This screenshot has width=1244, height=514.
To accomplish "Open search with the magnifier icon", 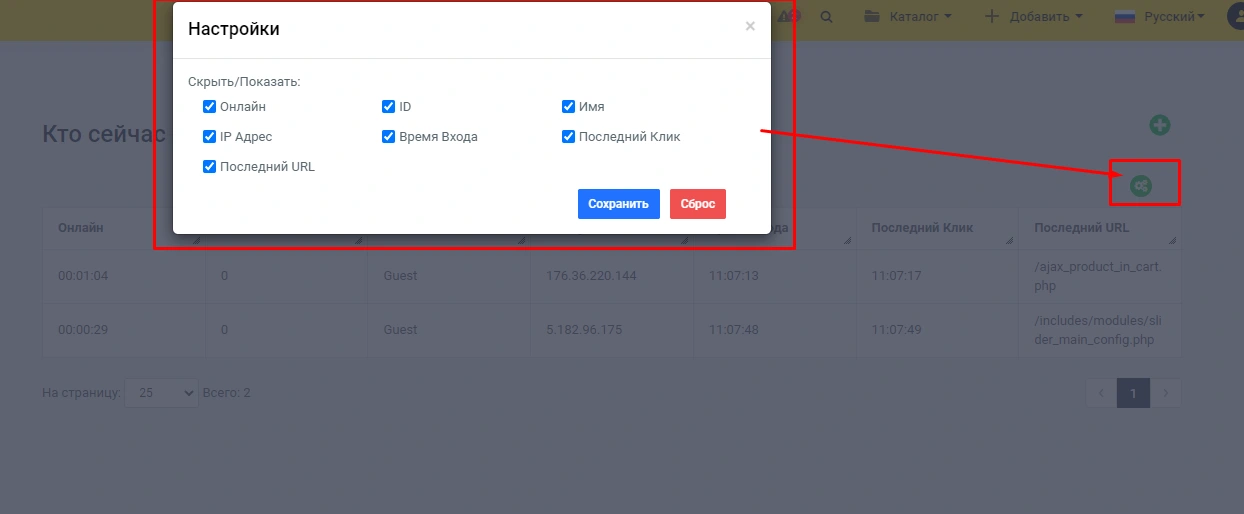I will pos(826,17).
